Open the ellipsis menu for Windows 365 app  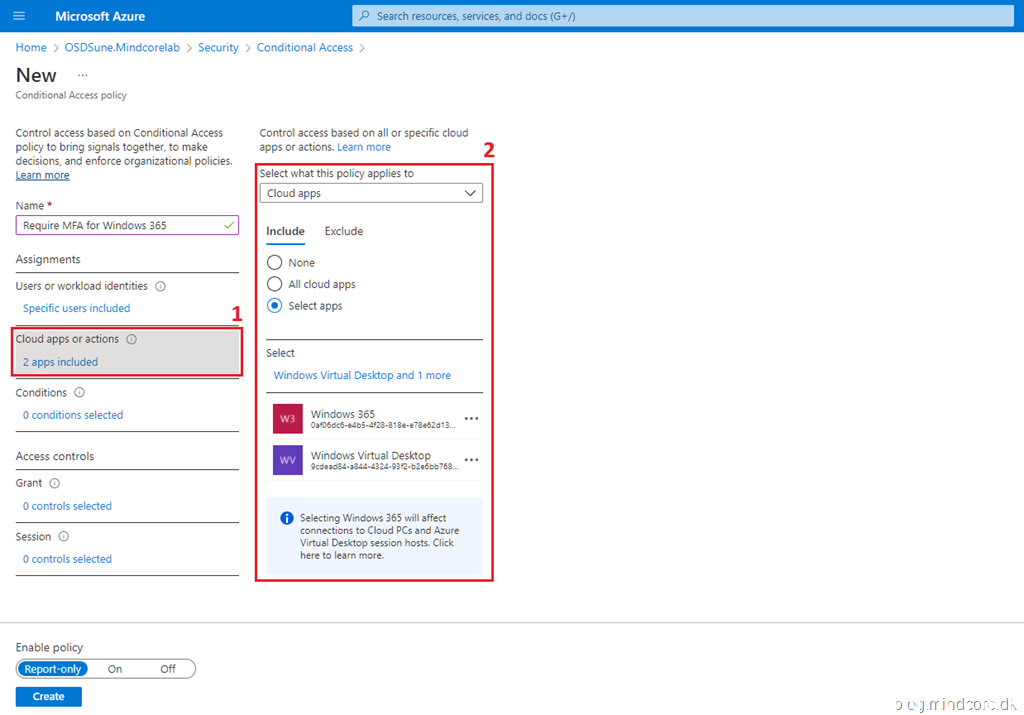(x=471, y=418)
